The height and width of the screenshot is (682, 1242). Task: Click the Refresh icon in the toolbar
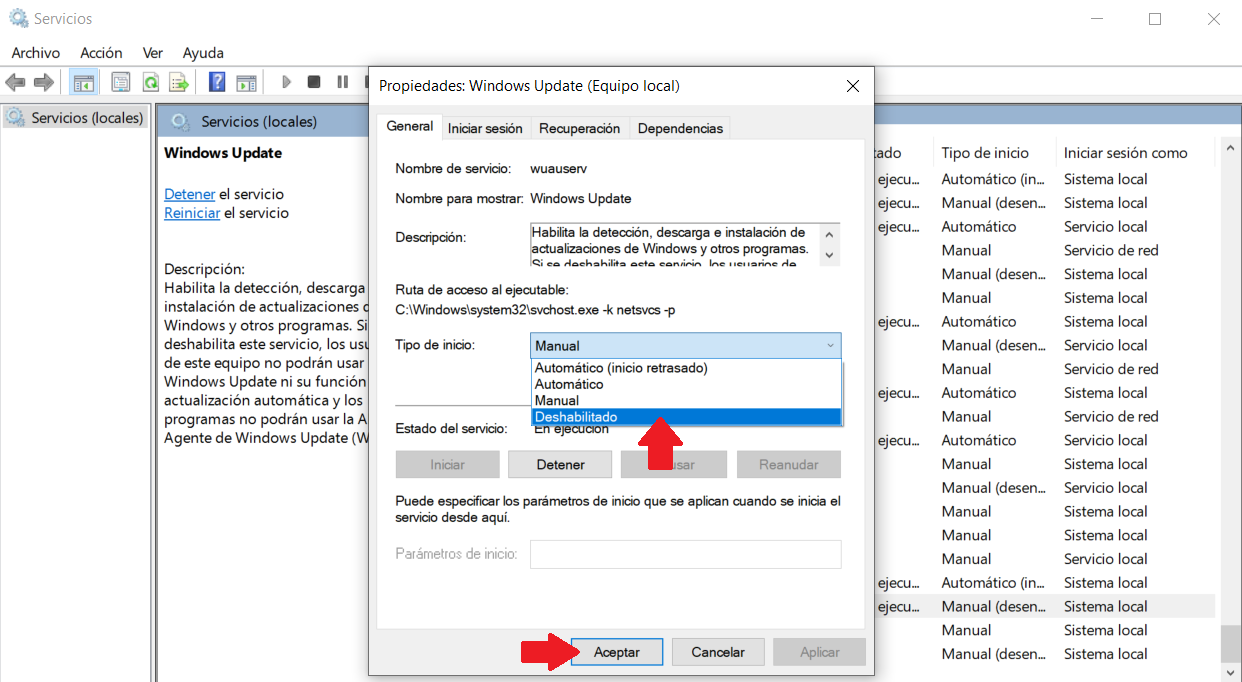coord(151,81)
